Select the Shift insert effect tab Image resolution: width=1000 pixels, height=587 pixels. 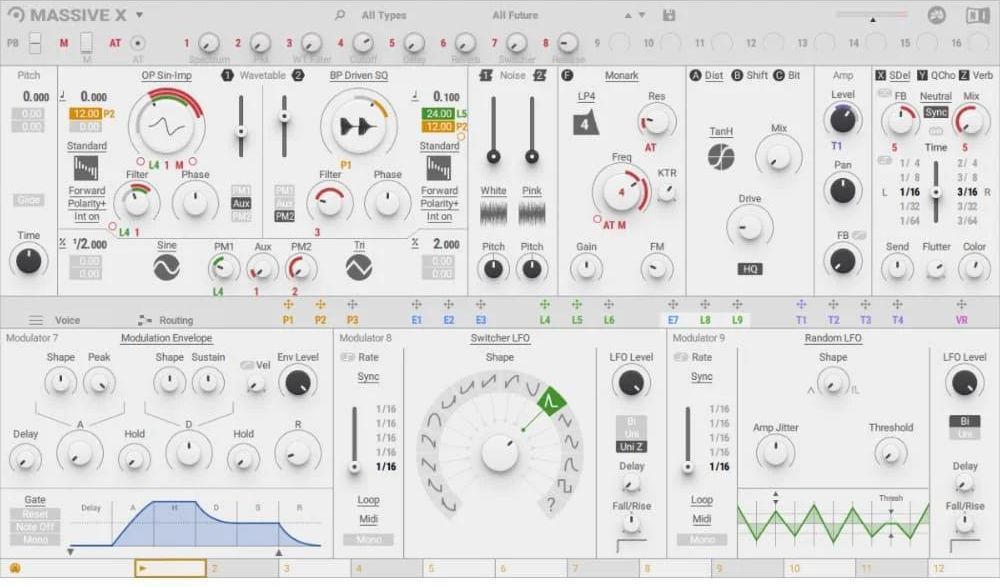pos(756,75)
